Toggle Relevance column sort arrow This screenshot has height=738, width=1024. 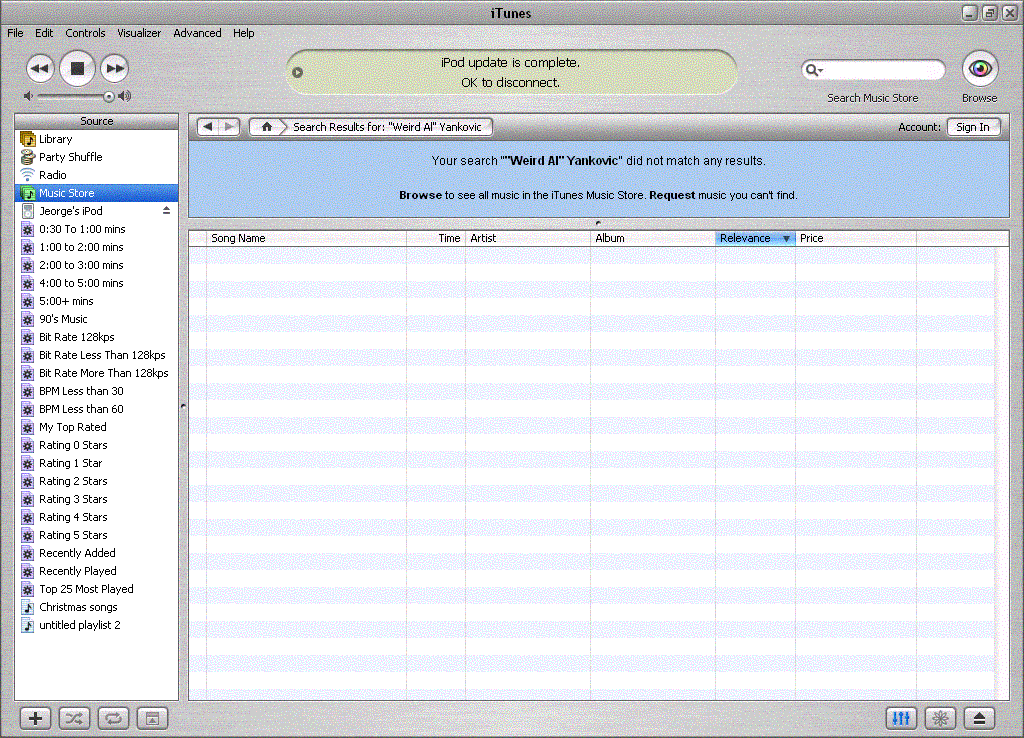point(786,239)
